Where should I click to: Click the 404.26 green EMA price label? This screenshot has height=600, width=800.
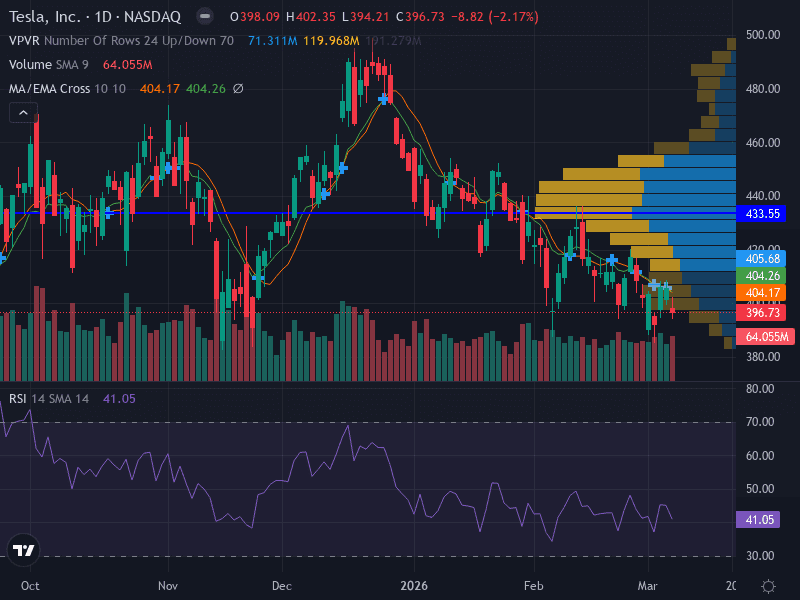[762, 276]
